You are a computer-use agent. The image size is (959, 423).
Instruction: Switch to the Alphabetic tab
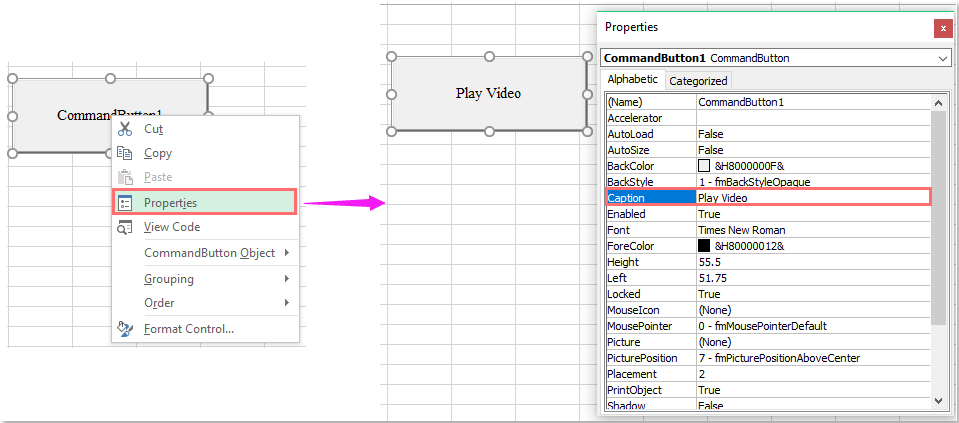pos(633,80)
